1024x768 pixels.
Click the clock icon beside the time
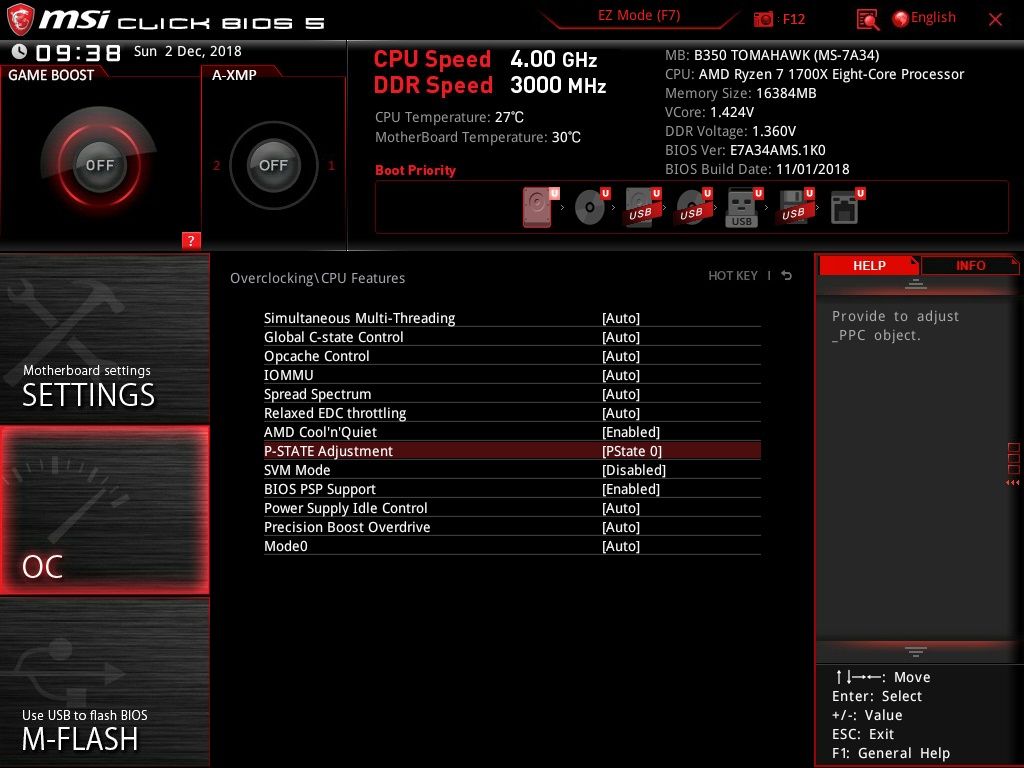tap(19, 52)
